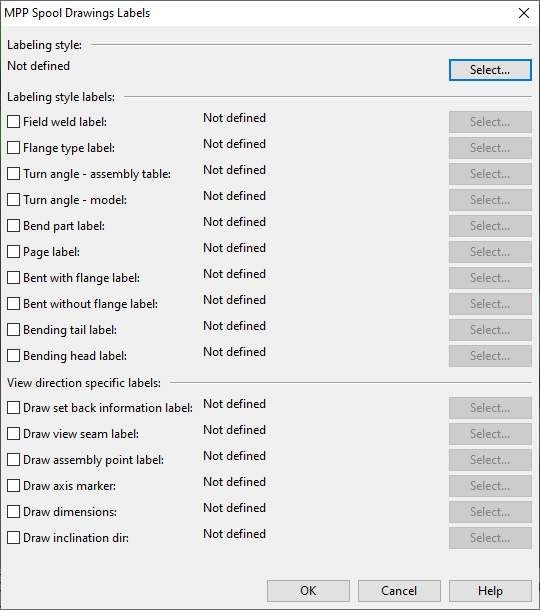540x610 pixels.
Task: Enable Field weld label checkbox
Action: (x=14, y=122)
